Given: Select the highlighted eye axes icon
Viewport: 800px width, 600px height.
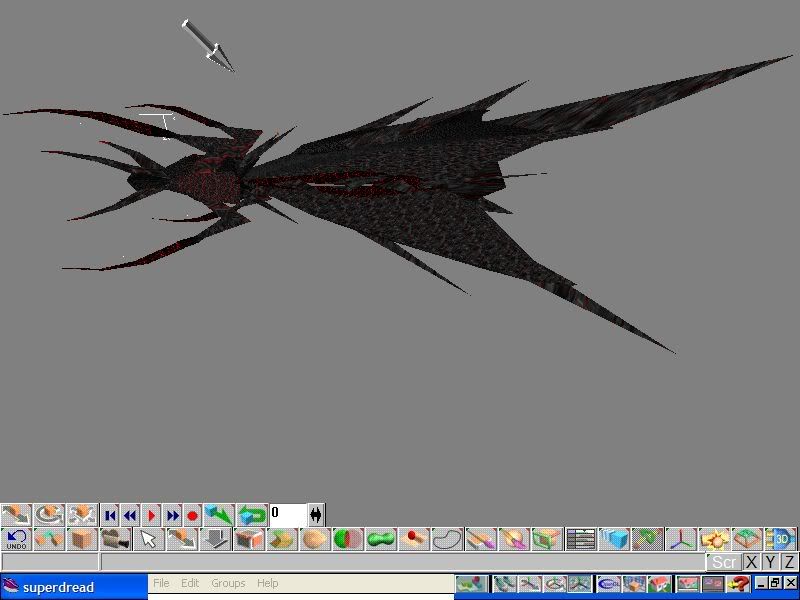Looking at the screenshot, I should point(580,584).
